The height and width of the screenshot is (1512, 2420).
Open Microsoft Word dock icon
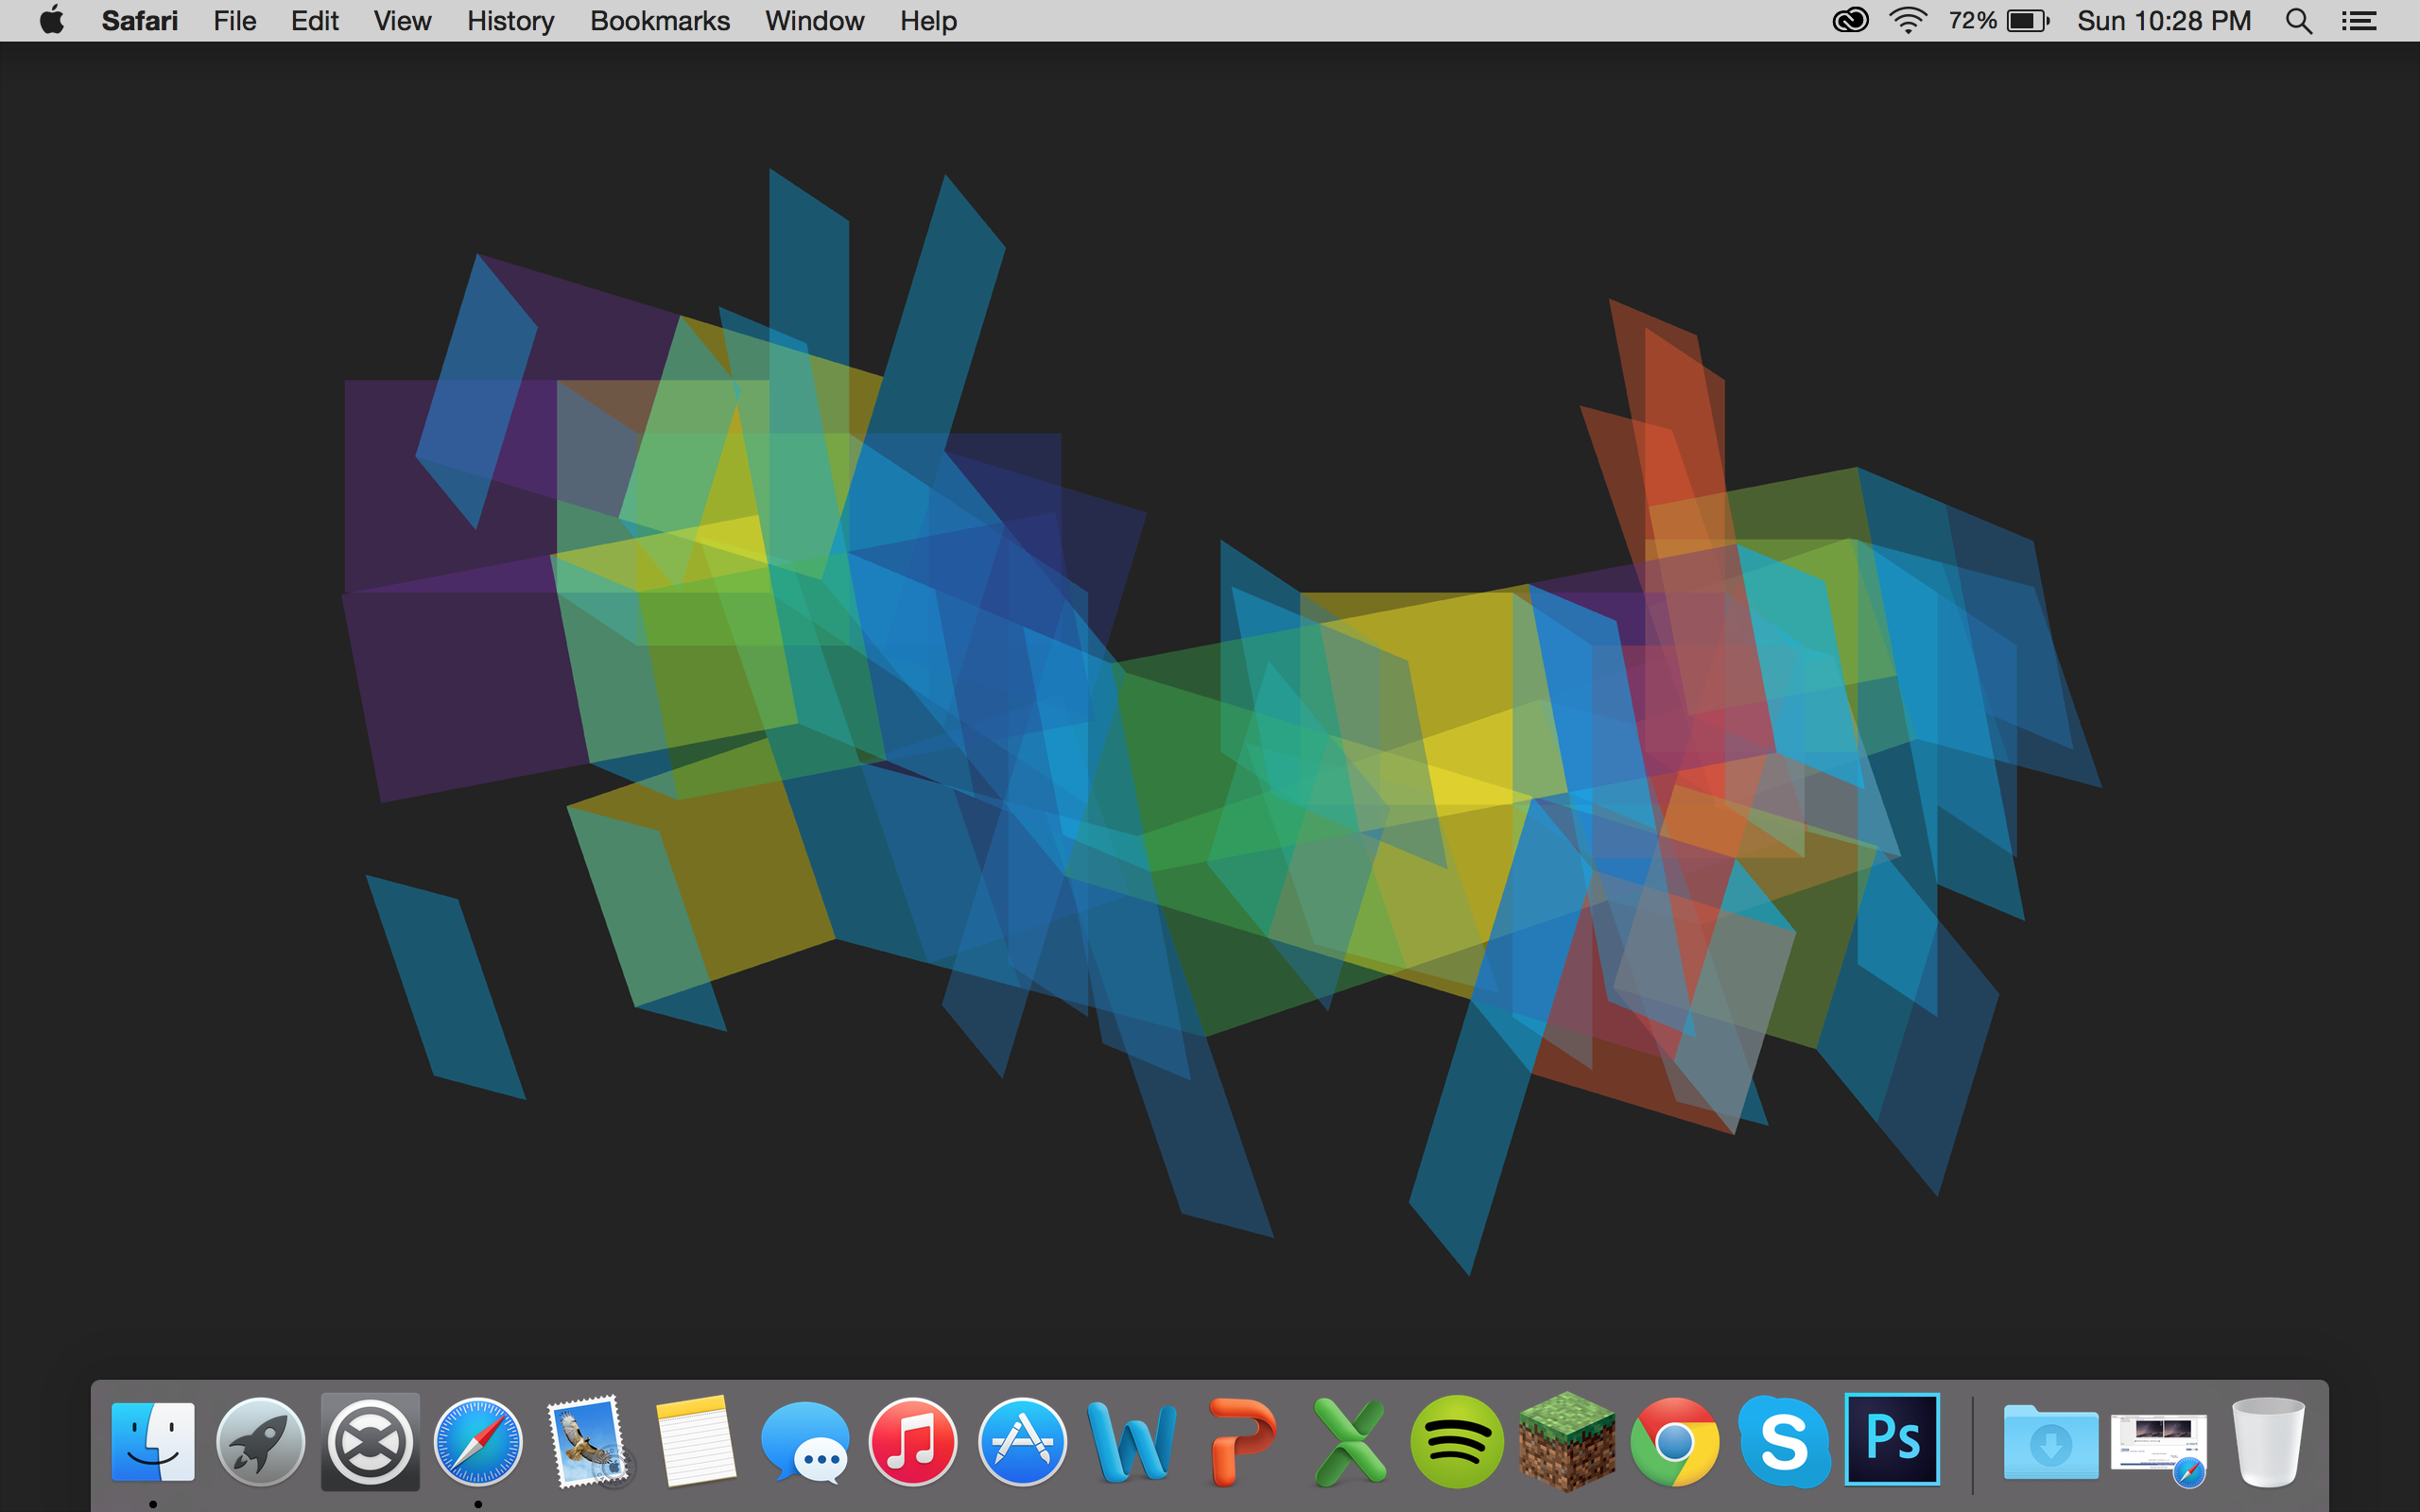click(x=1131, y=1441)
